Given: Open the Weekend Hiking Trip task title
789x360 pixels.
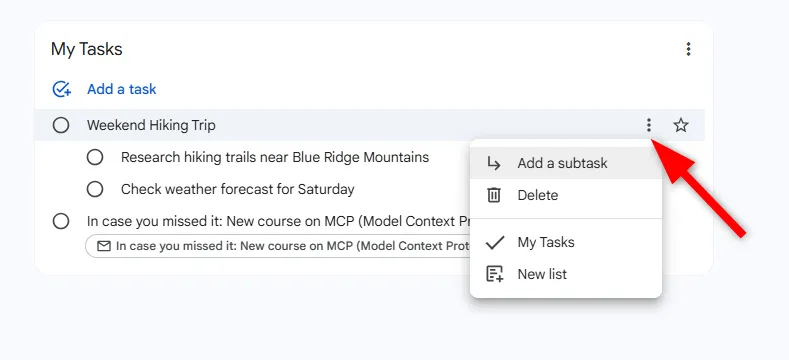Looking at the screenshot, I should [151, 125].
